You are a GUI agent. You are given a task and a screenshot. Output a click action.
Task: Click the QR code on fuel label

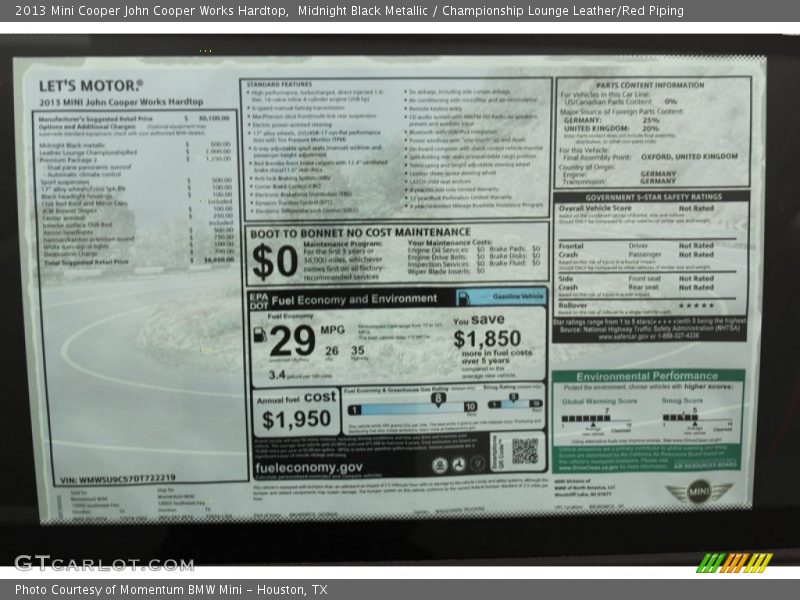[x=525, y=451]
